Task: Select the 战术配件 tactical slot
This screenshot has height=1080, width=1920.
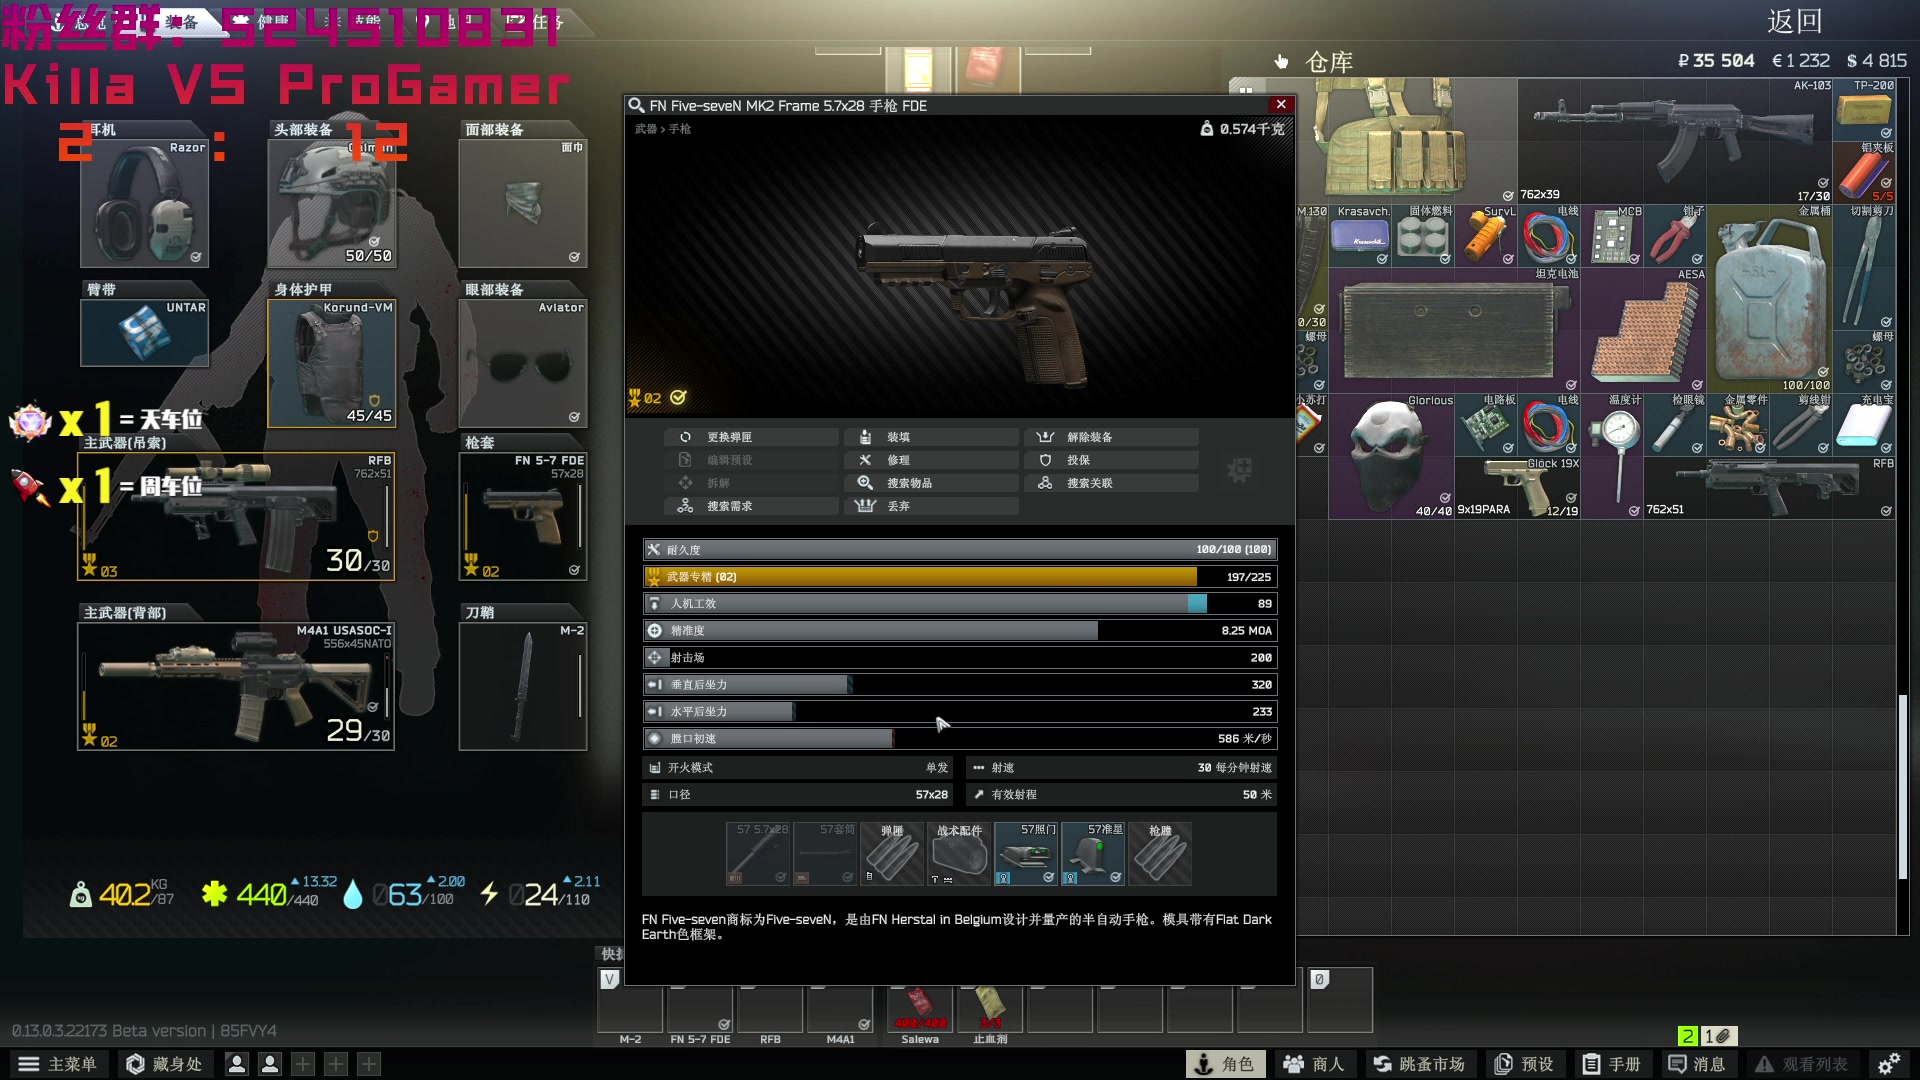Action: click(x=959, y=854)
